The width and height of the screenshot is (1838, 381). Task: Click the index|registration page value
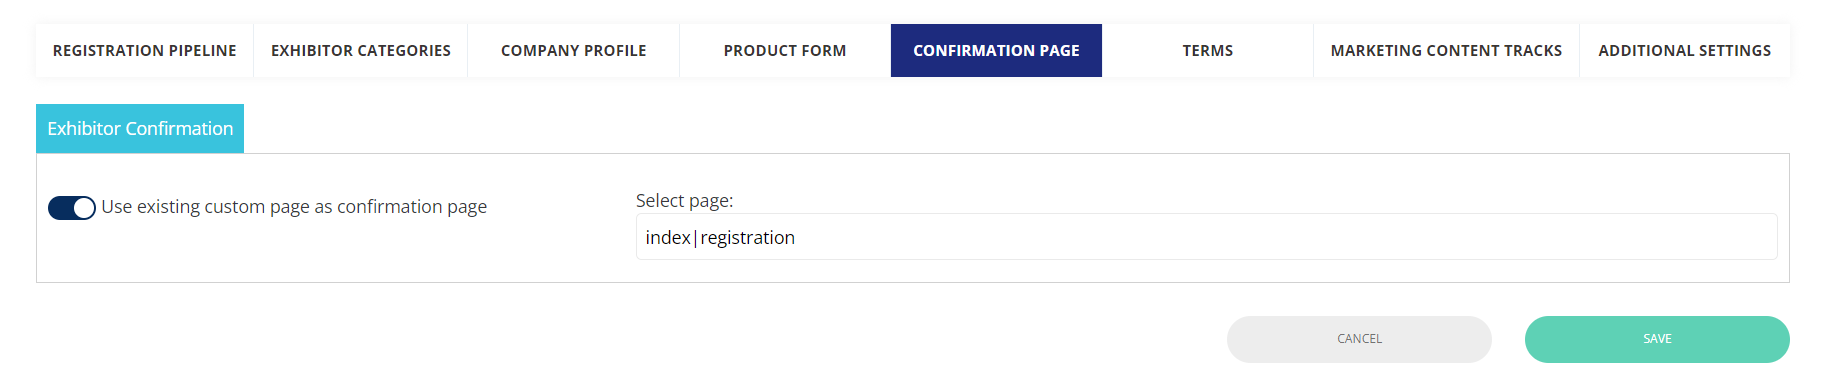pos(720,237)
